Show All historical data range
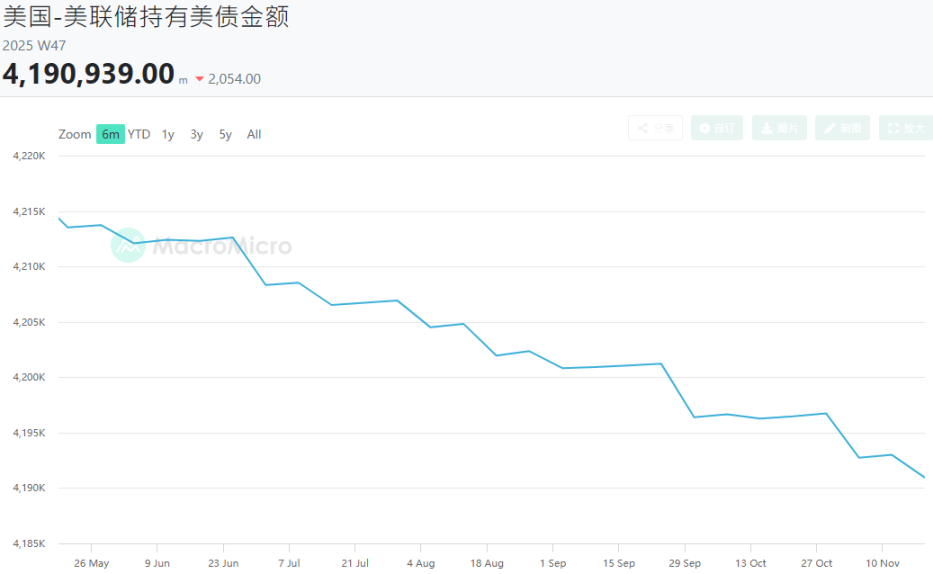The height and width of the screenshot is (574, 933). tap(254, 134)
